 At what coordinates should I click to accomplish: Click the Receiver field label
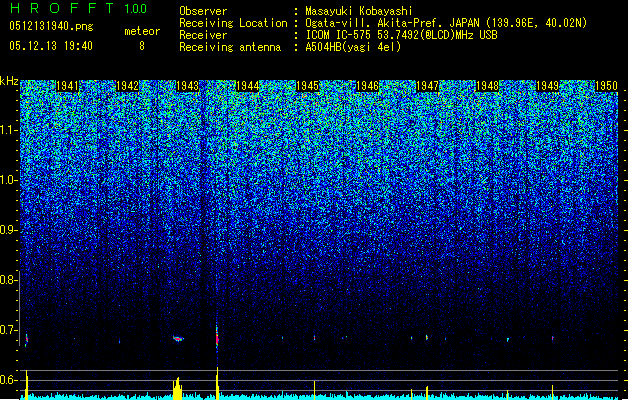(x=203, y=35)
